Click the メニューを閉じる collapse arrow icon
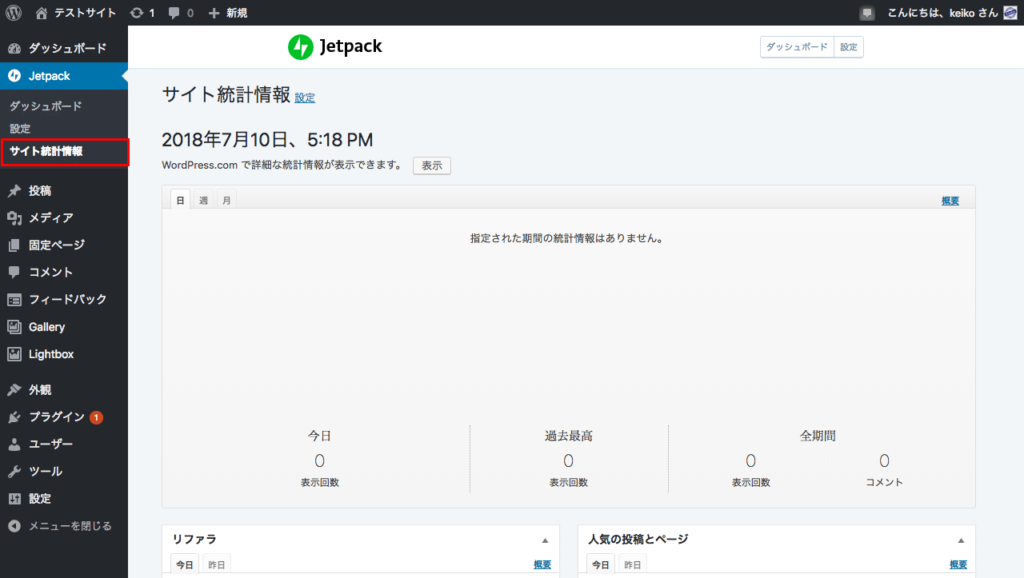 point(14,526)
